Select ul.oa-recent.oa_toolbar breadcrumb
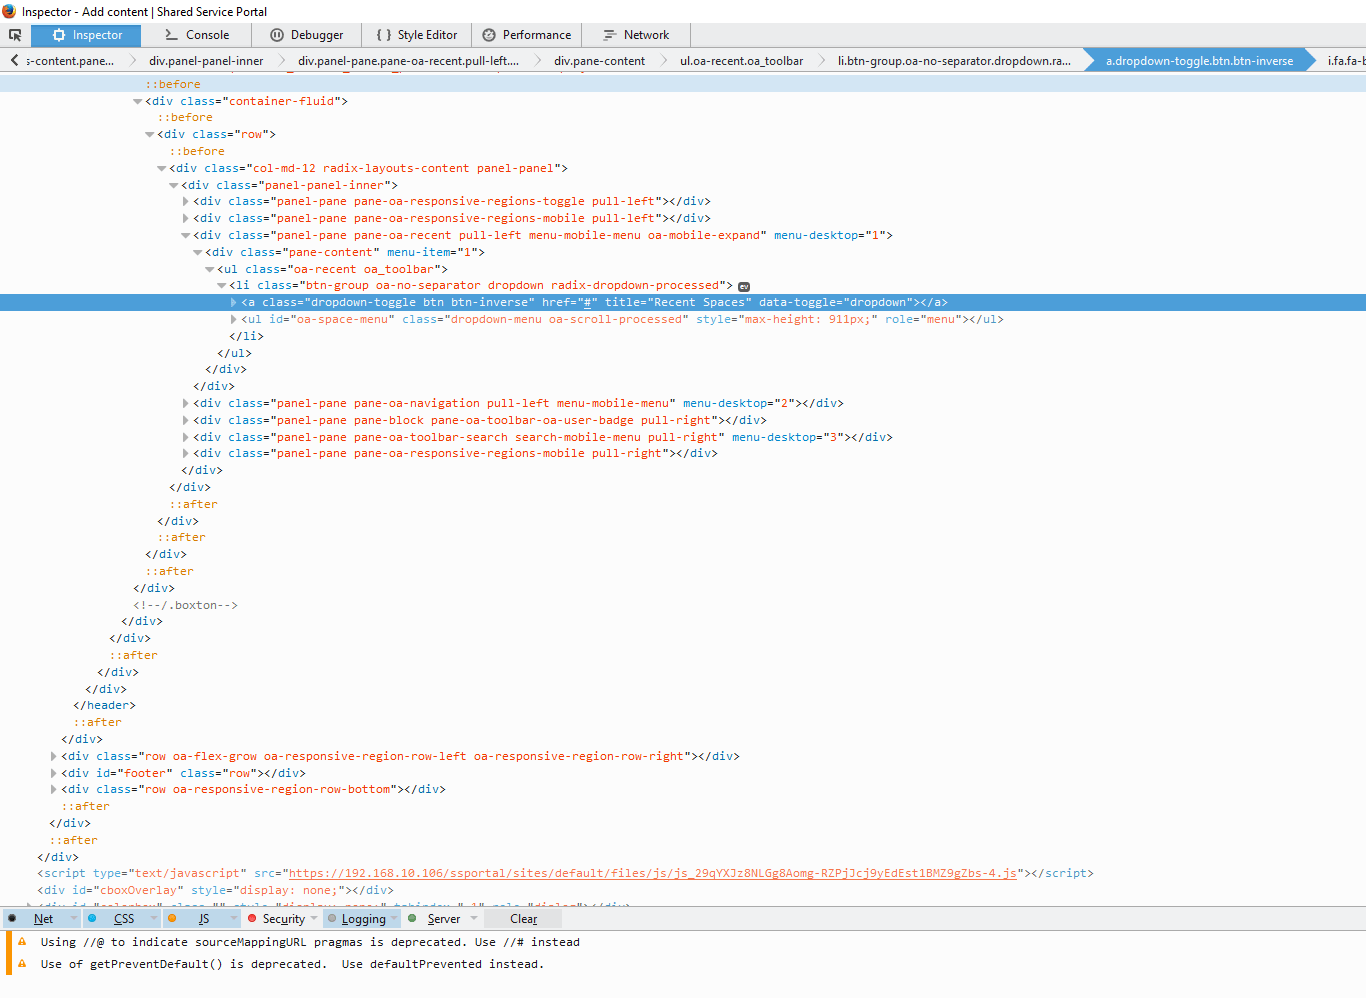 coord(742,61)
